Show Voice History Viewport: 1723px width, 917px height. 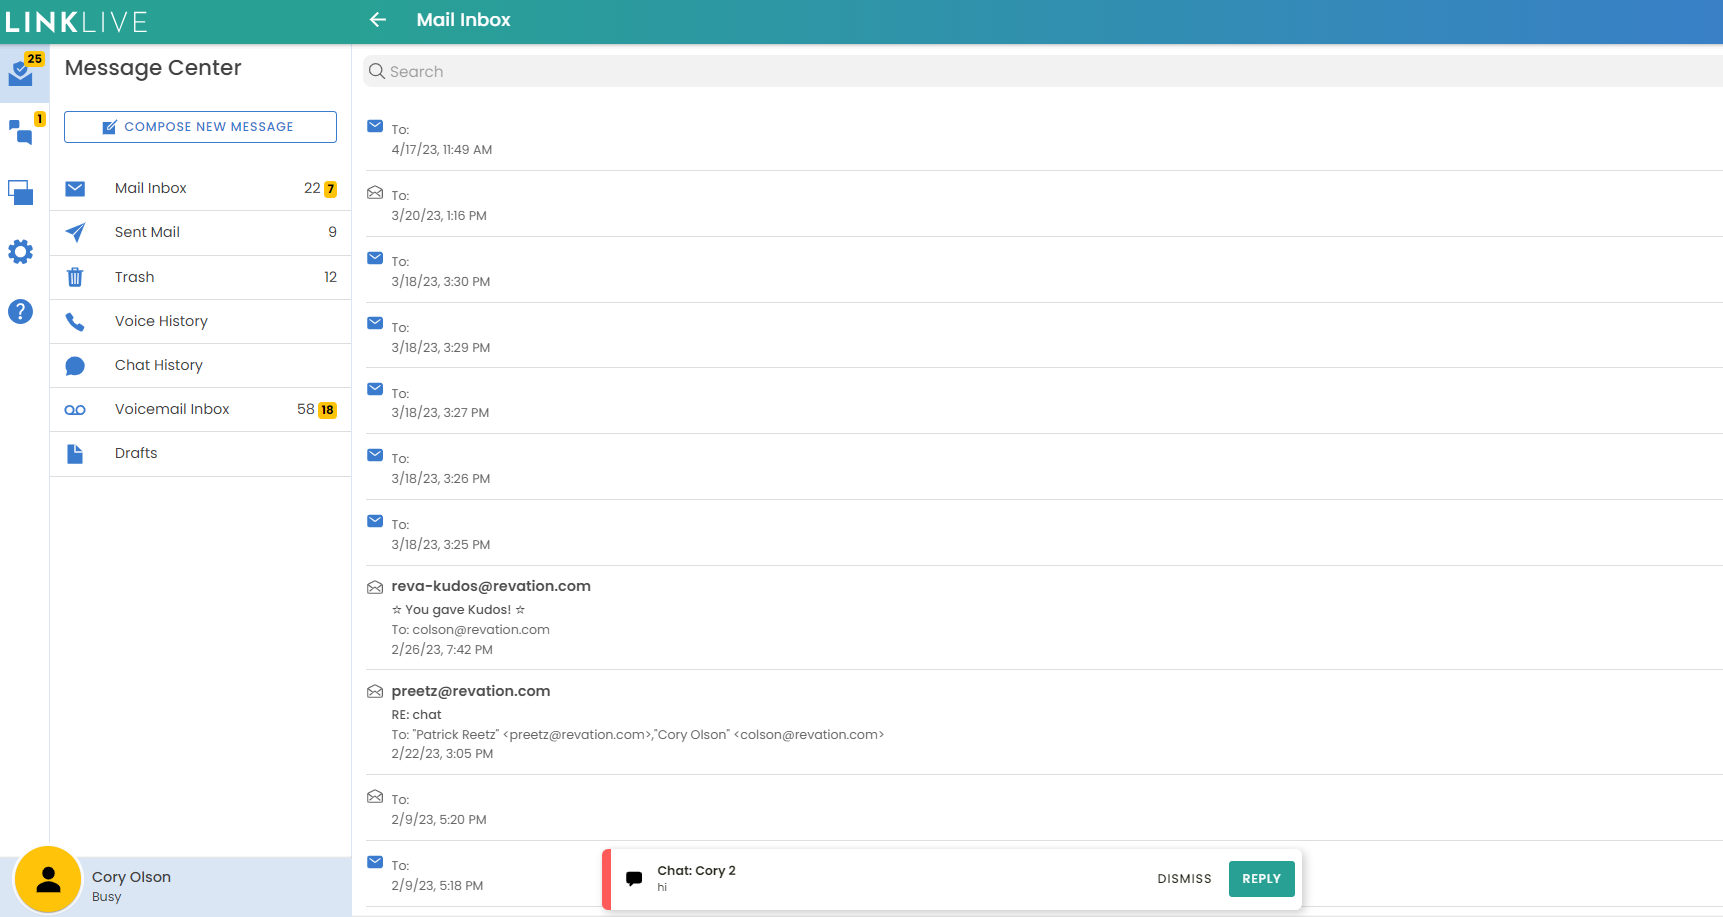(x=161, y=321)
